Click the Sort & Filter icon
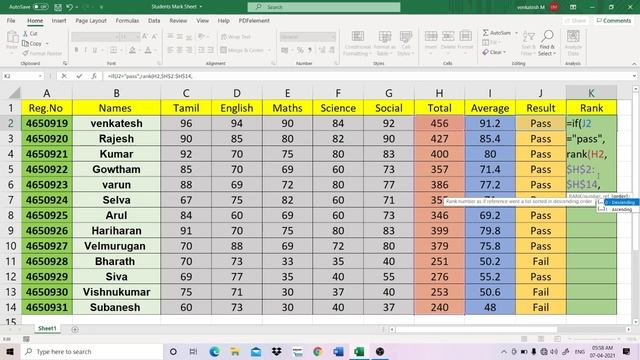The width and height of the screenshot is (640, 360). (529, 37)
